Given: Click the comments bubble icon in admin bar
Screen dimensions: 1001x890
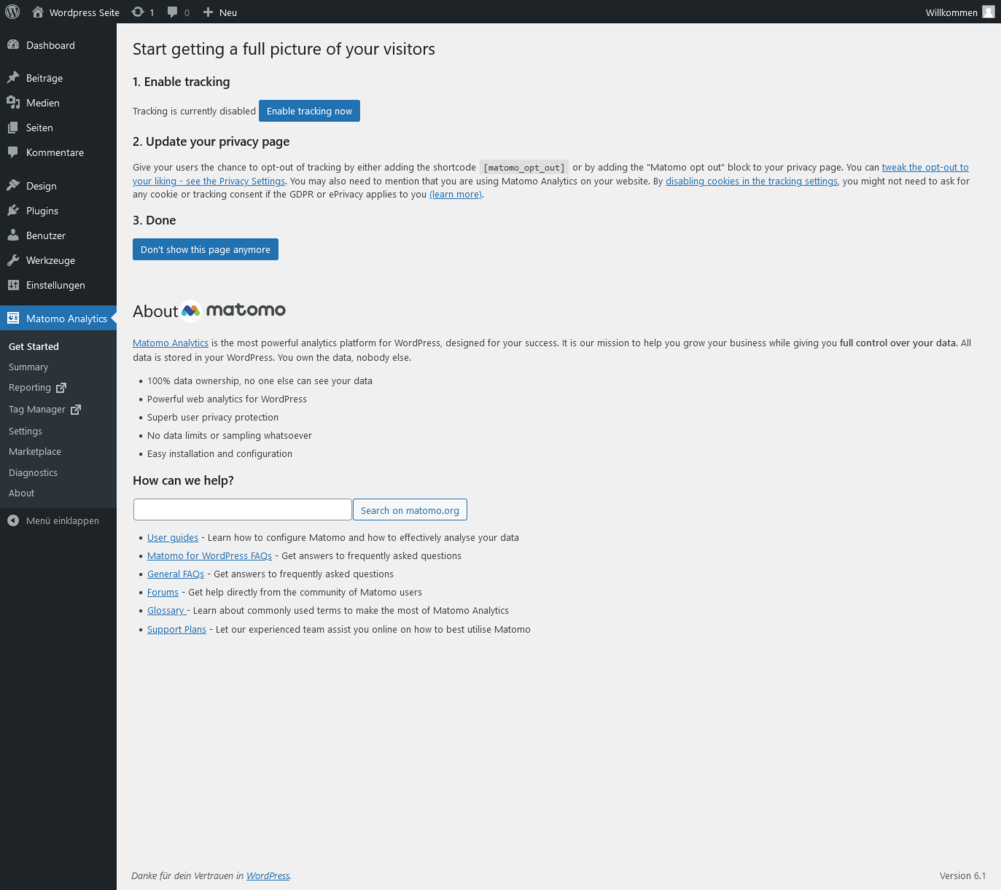Looking at the screenshot, I should [173, 12].
